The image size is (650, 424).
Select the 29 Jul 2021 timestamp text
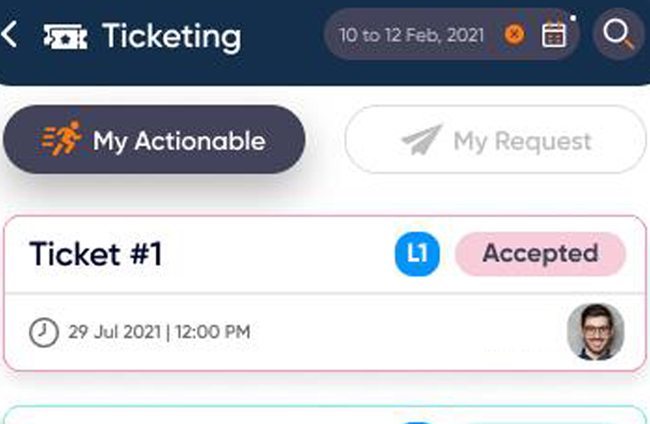[159, 332]
